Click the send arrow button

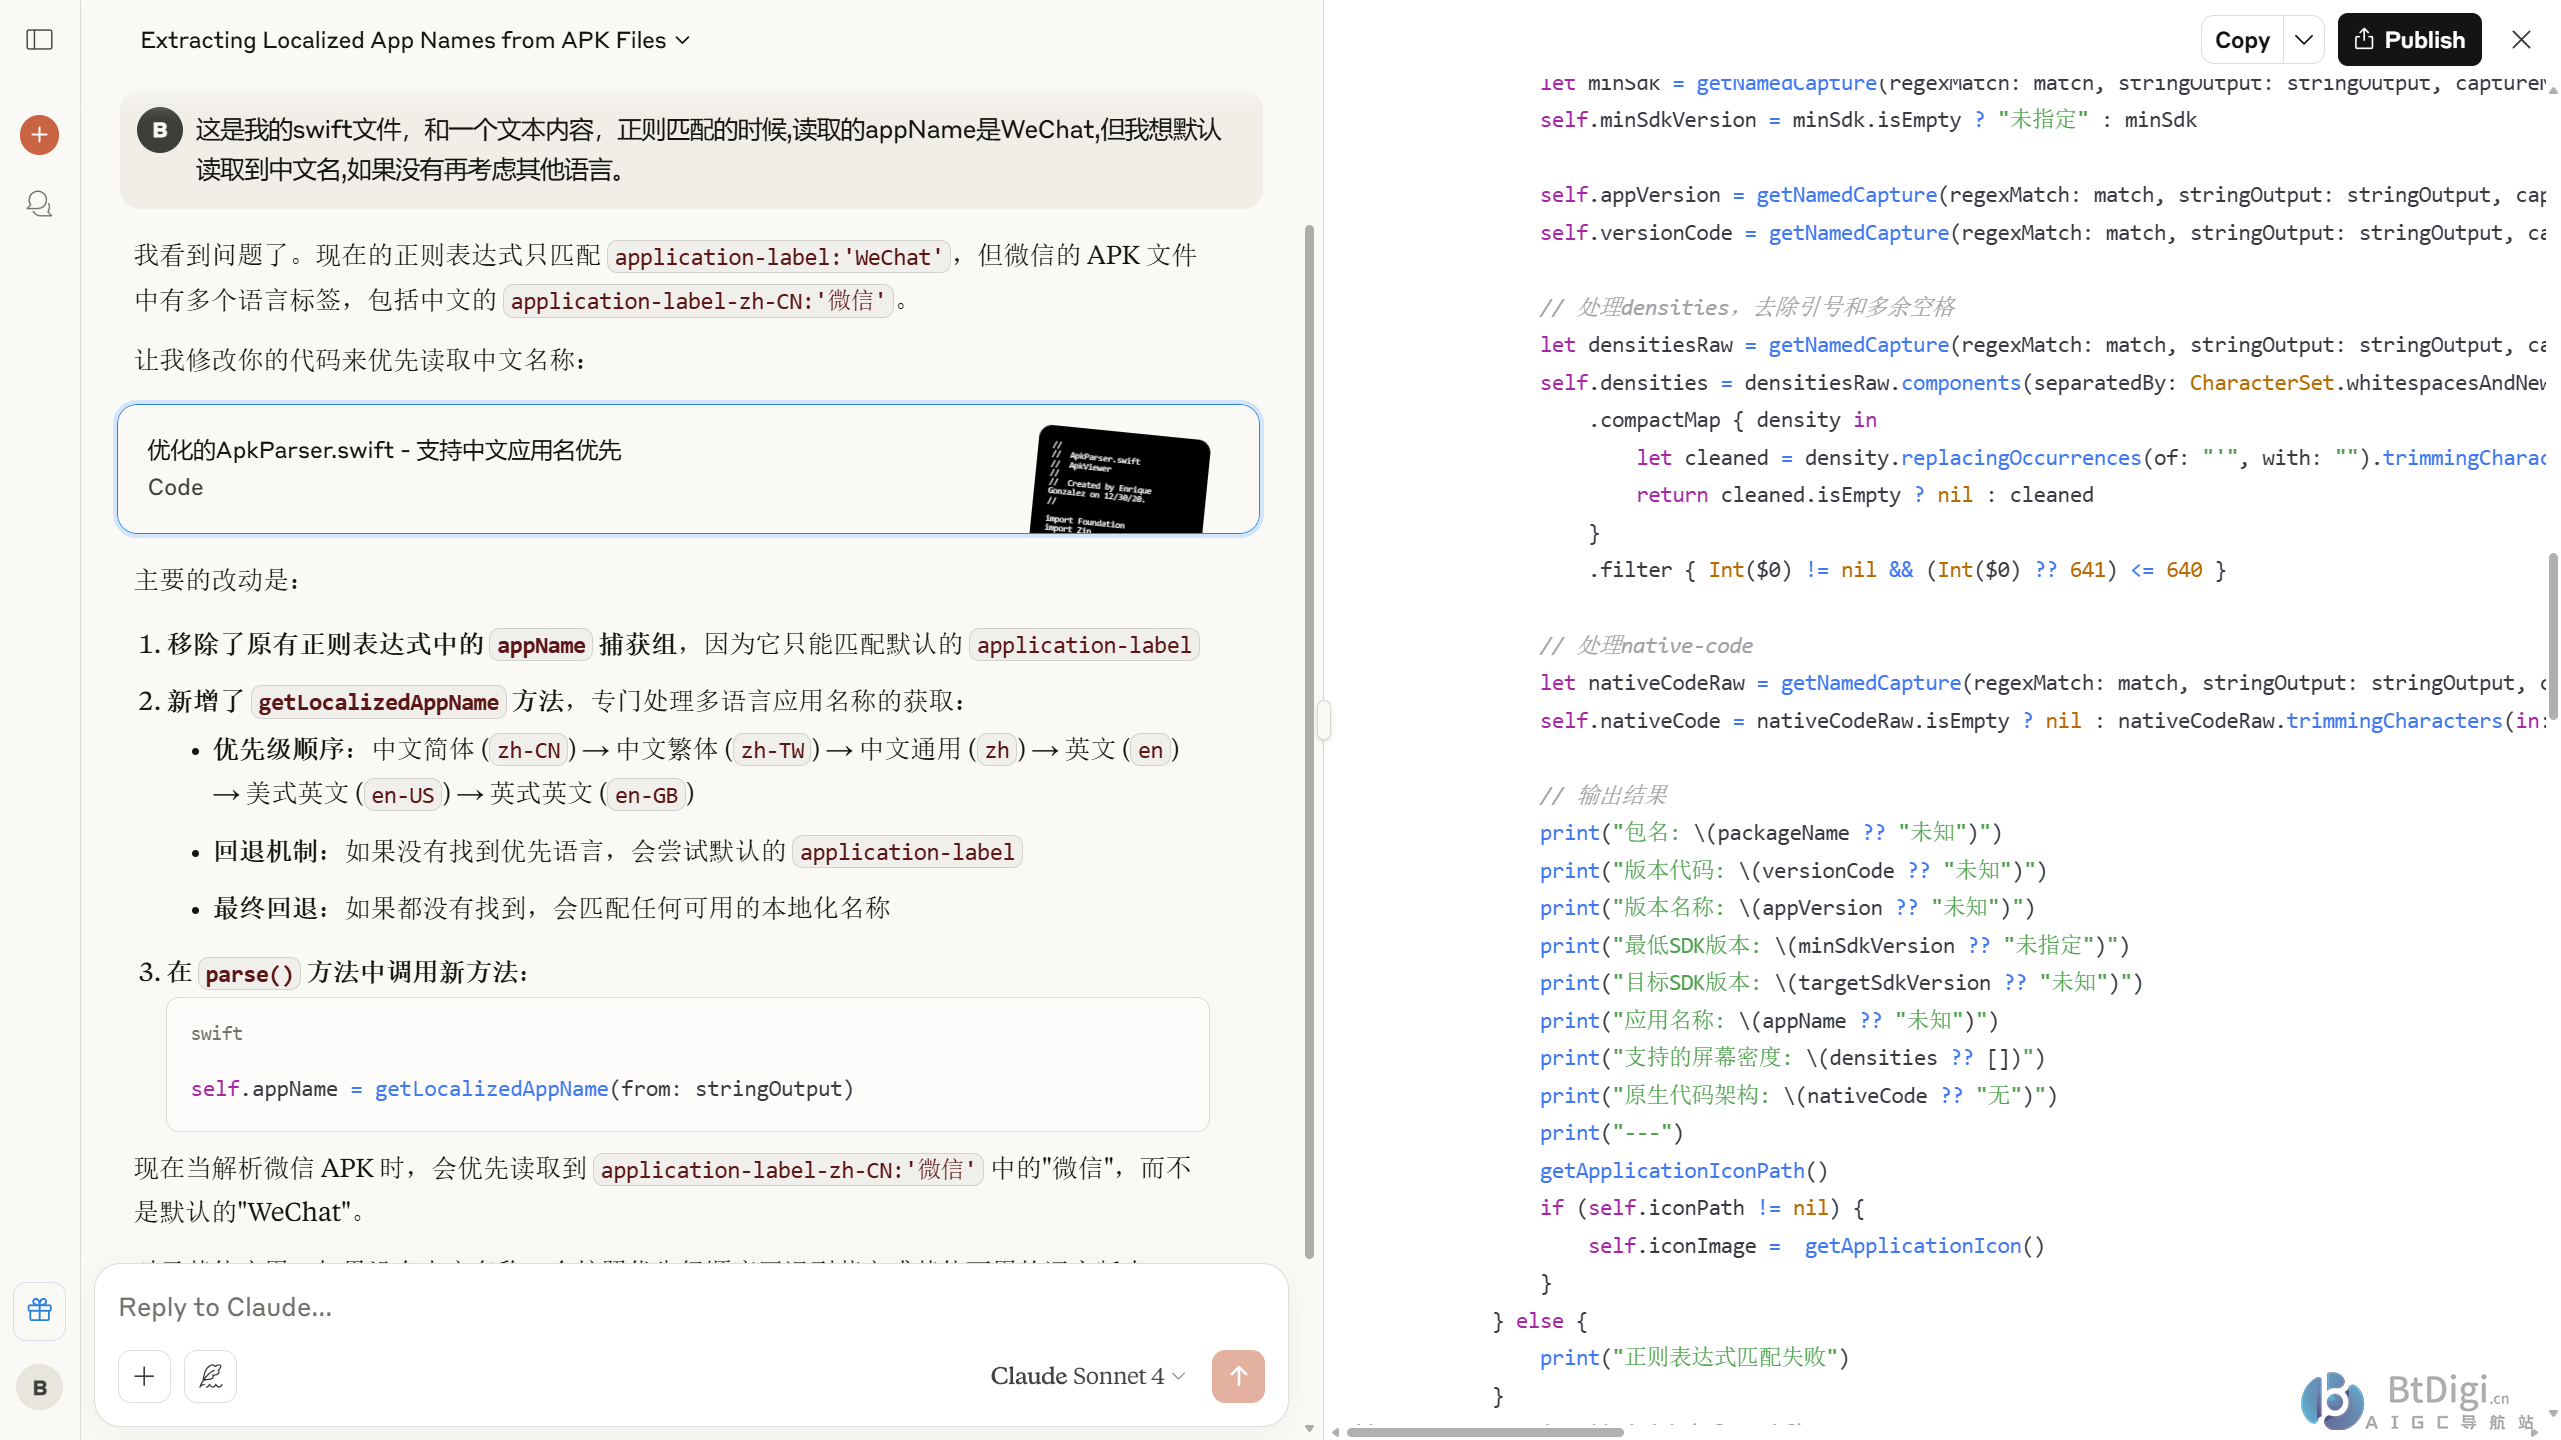pyautogui.click(x=1238, y=1376)
